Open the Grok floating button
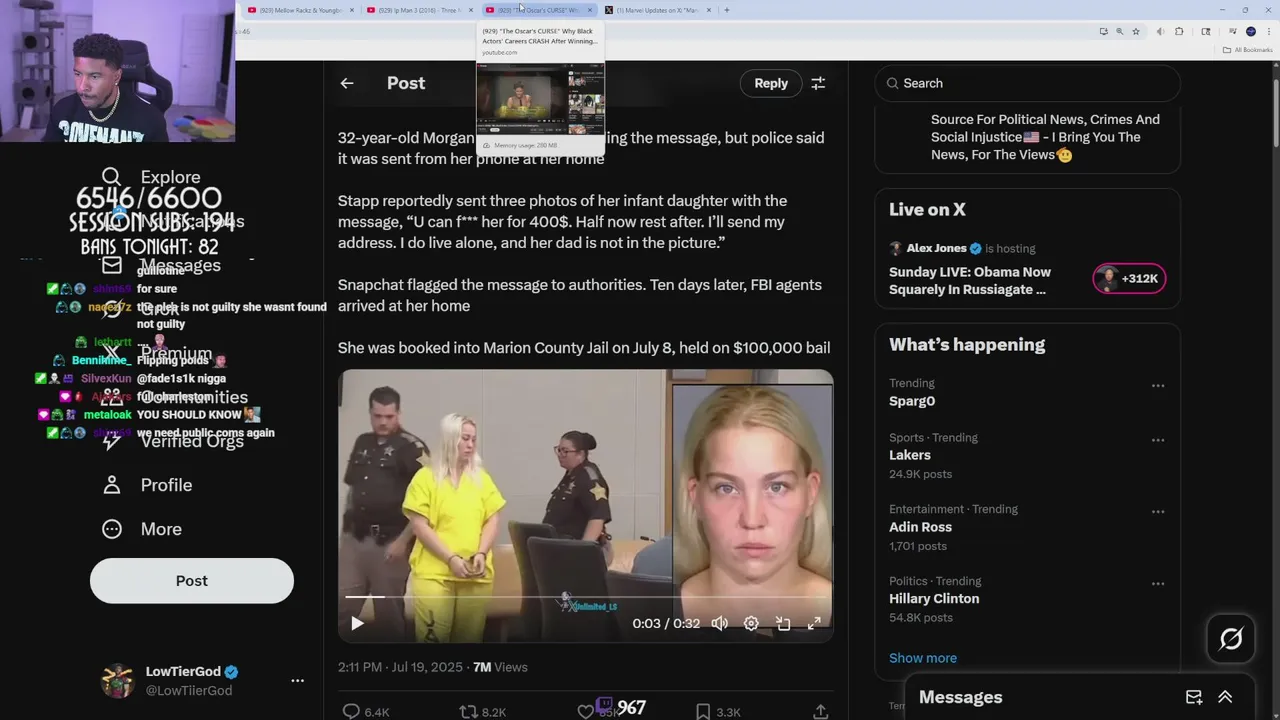 point(1231,639)
